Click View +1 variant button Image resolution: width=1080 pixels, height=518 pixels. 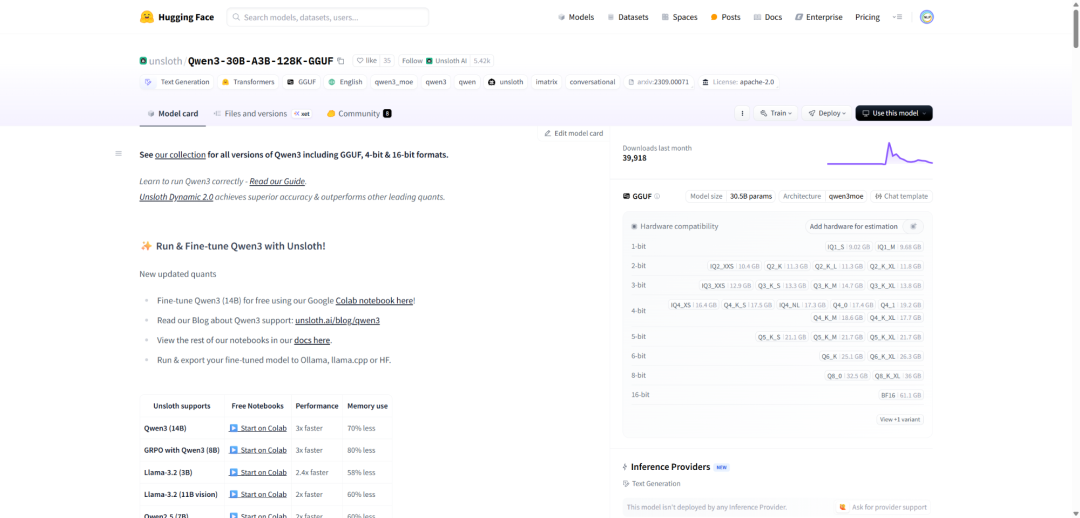[x=900, y=419]
